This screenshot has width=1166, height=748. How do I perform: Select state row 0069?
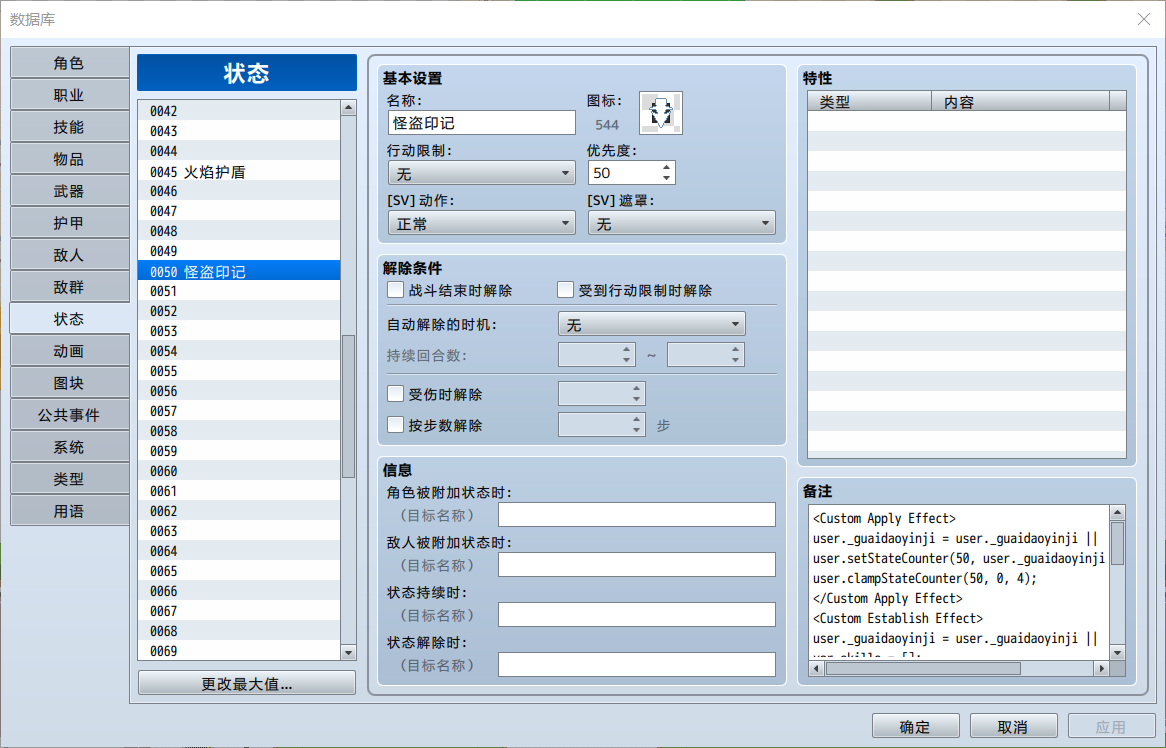coord(239,651)
